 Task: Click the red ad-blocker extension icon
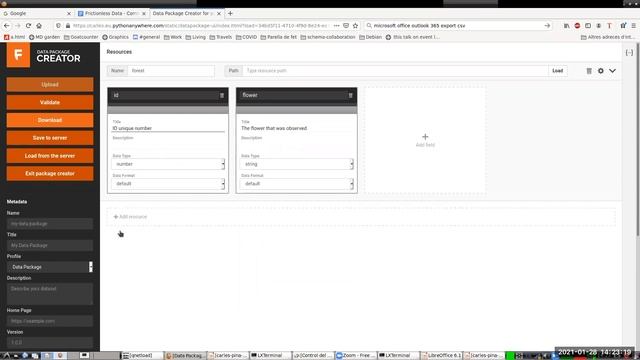point(577,25)
